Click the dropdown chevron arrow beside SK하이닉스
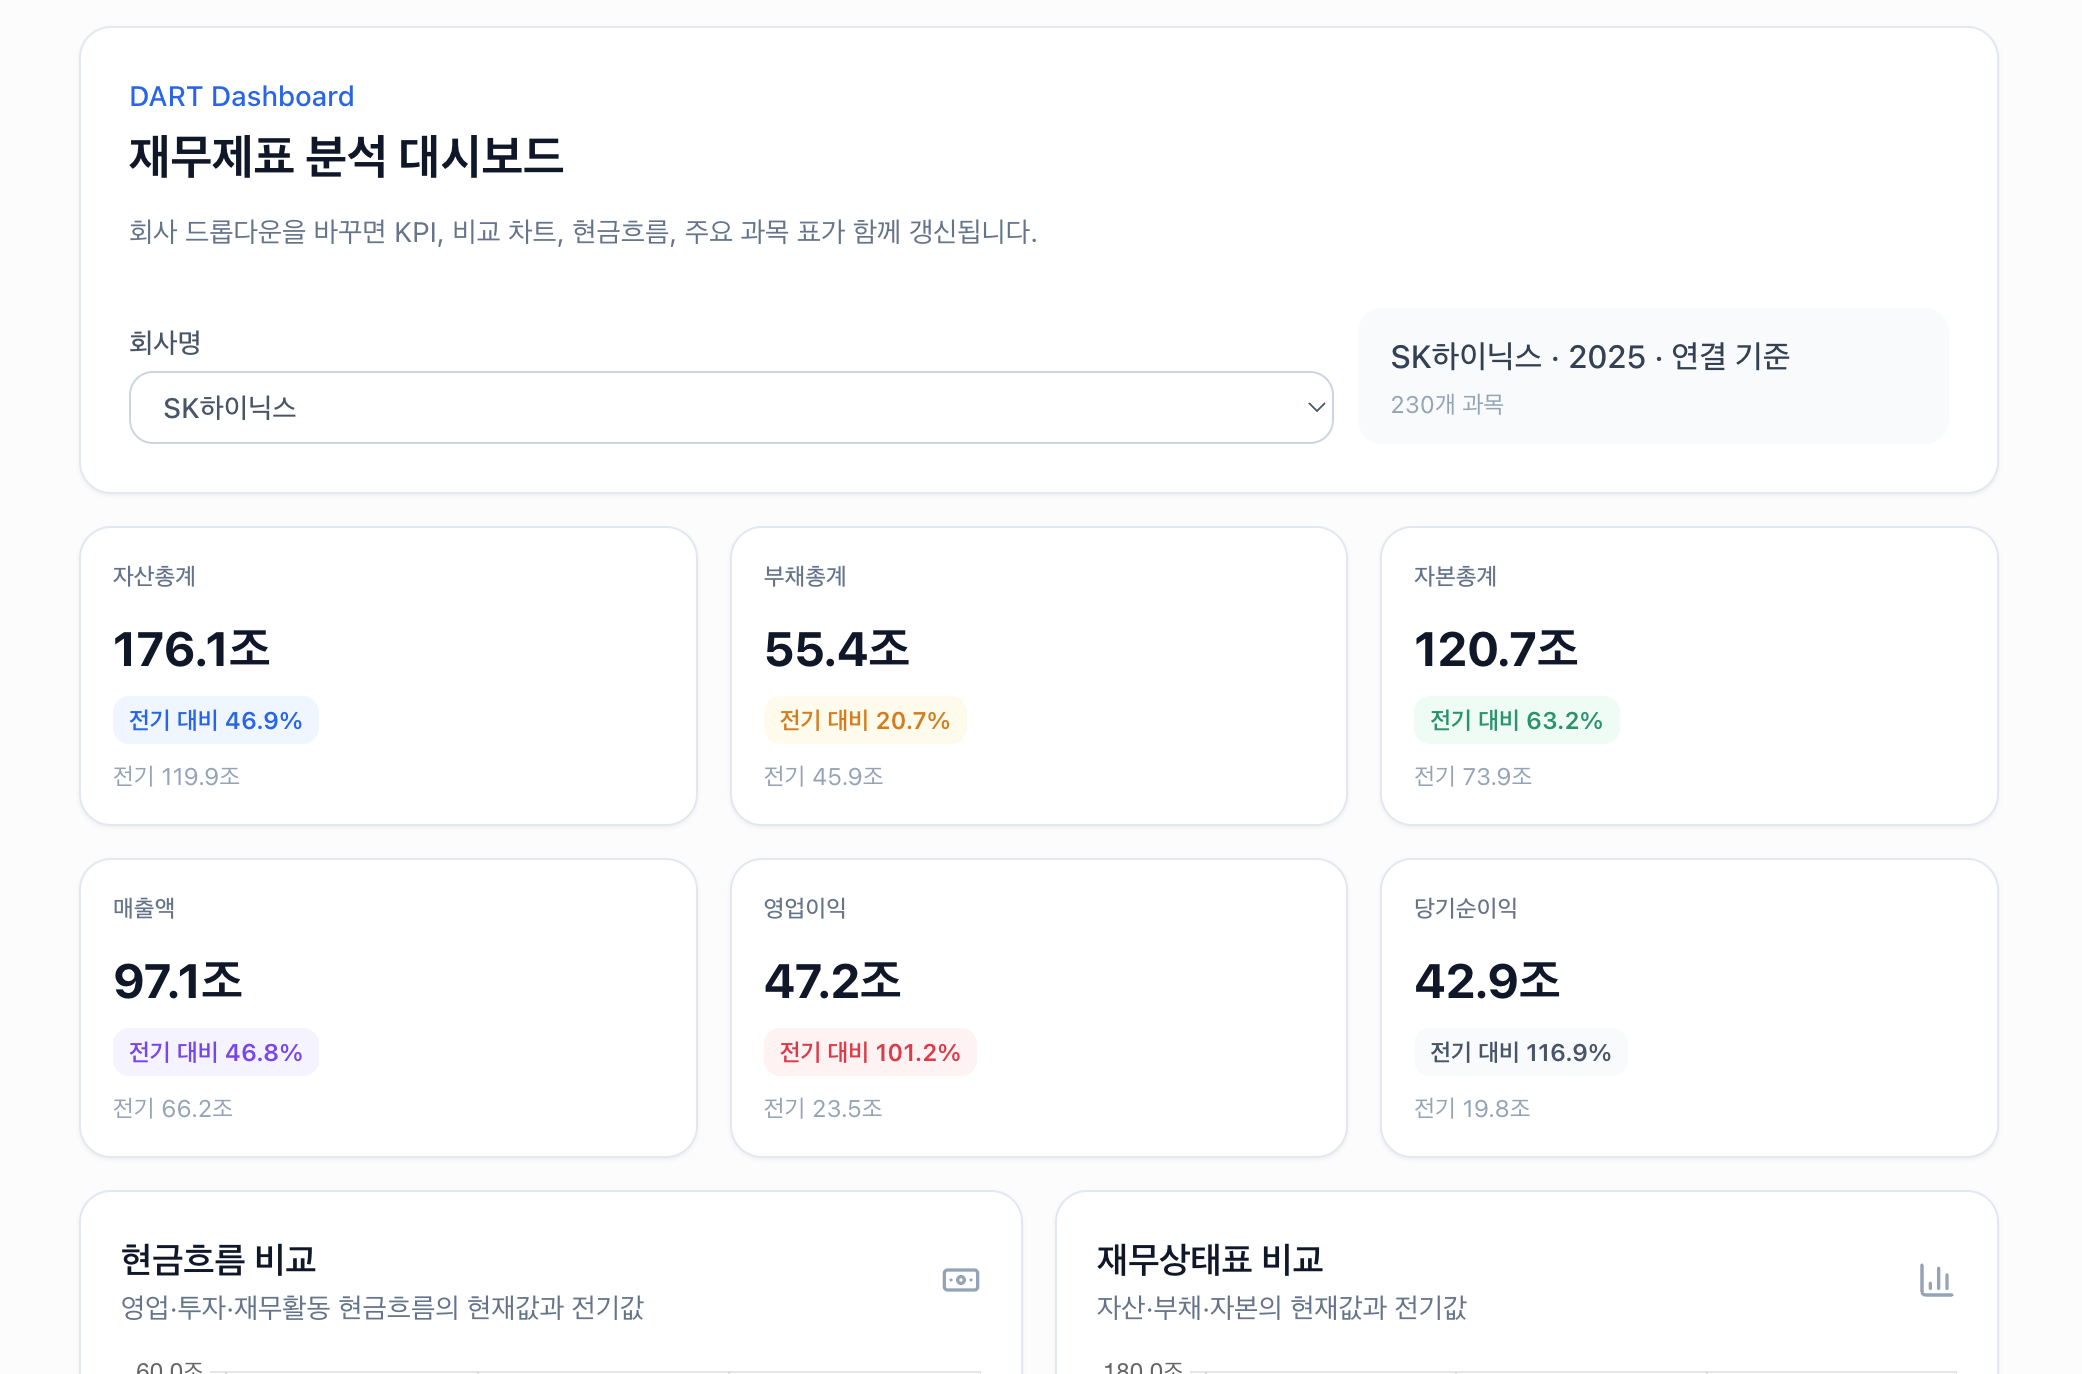2082x1374 pixels. pos(1316,408)
